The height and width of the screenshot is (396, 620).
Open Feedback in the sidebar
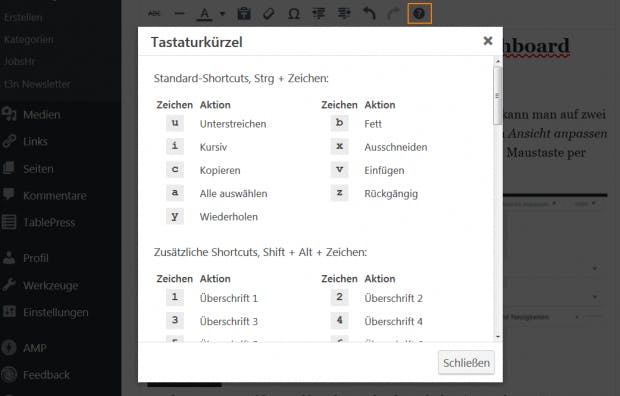pyautogui.click(x=46, y=375)
